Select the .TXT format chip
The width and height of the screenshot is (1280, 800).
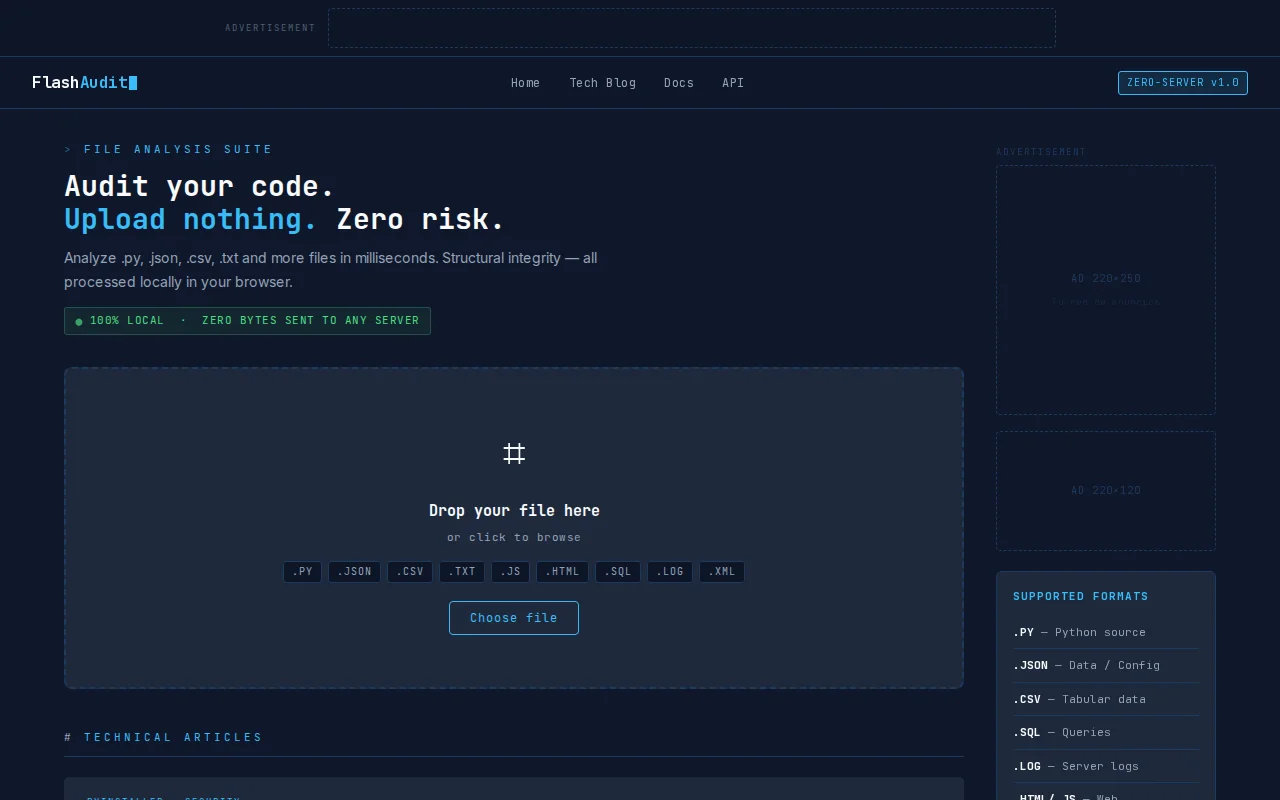click(462, 572)
